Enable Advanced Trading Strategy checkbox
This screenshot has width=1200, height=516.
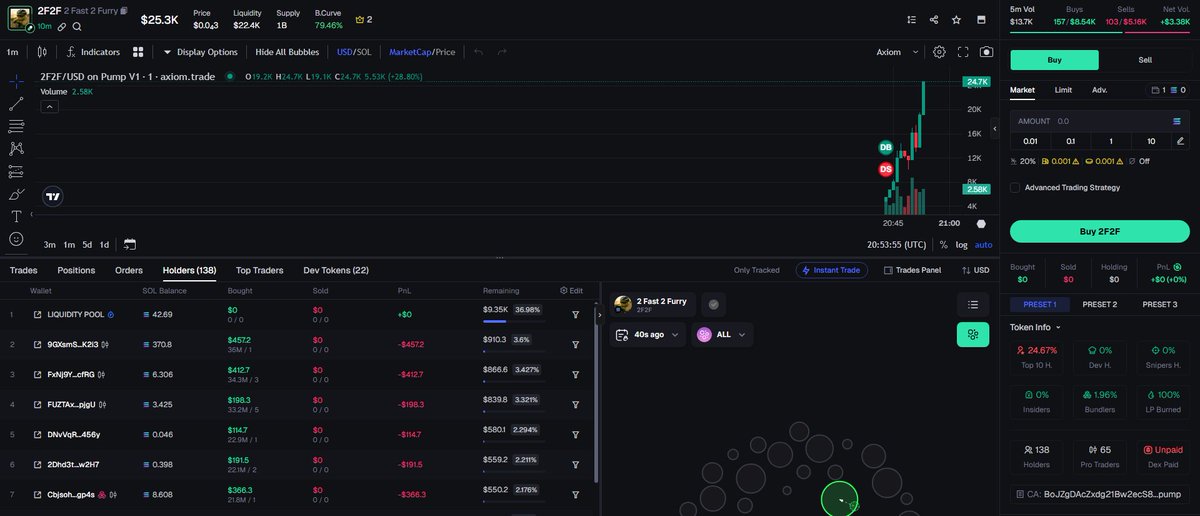(x=1015, y=187)
